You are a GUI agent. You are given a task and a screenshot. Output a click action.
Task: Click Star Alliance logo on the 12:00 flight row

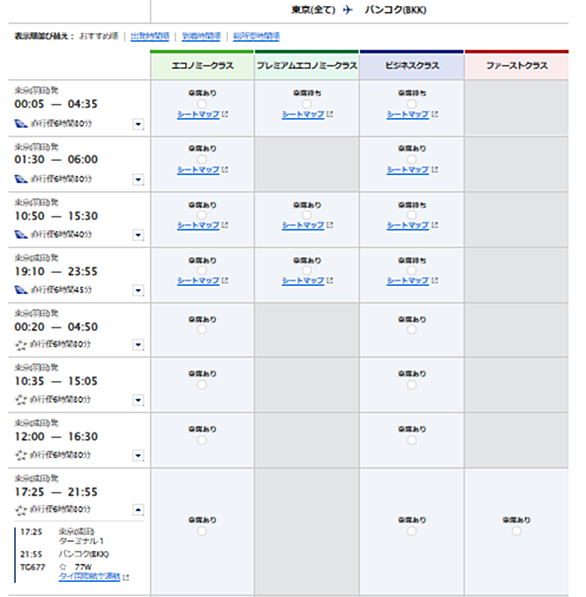(21, 455)
